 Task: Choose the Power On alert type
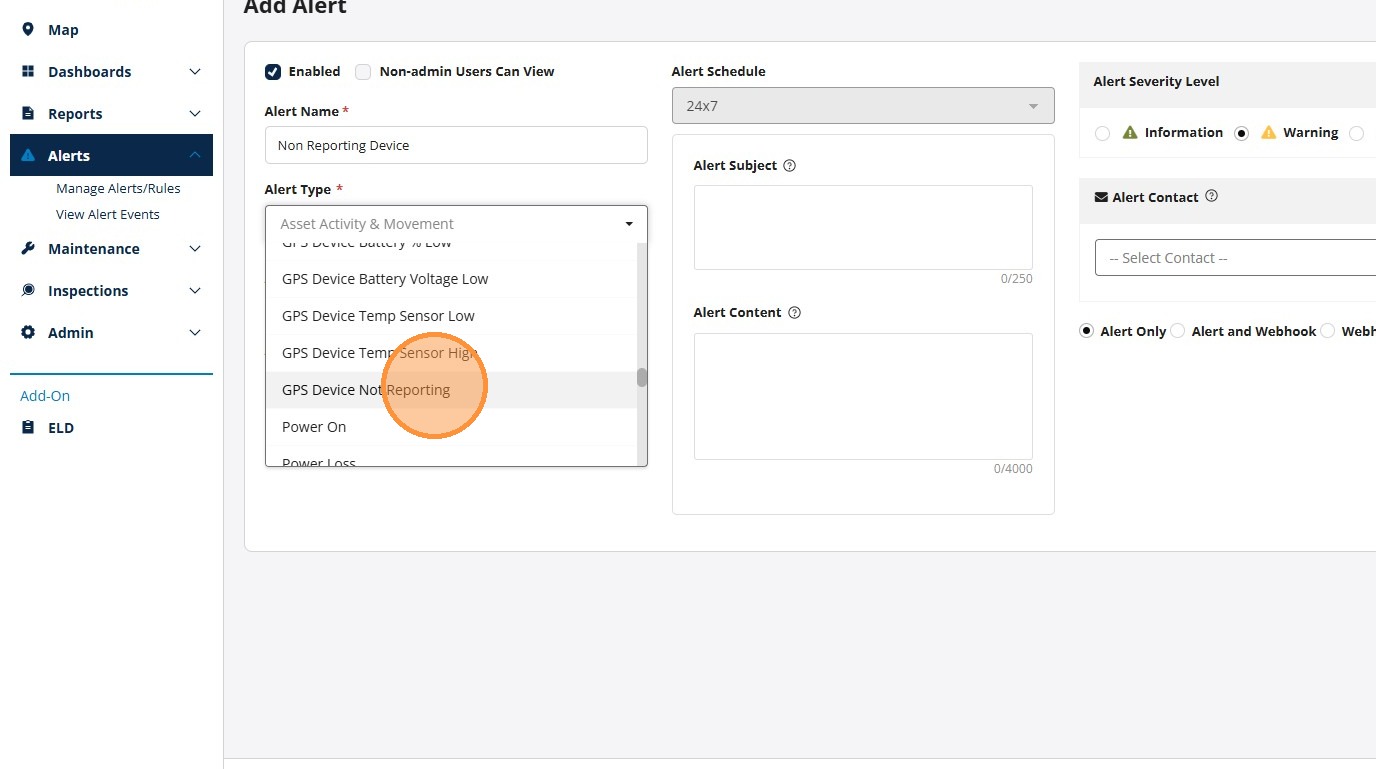(x=451, y=427)
